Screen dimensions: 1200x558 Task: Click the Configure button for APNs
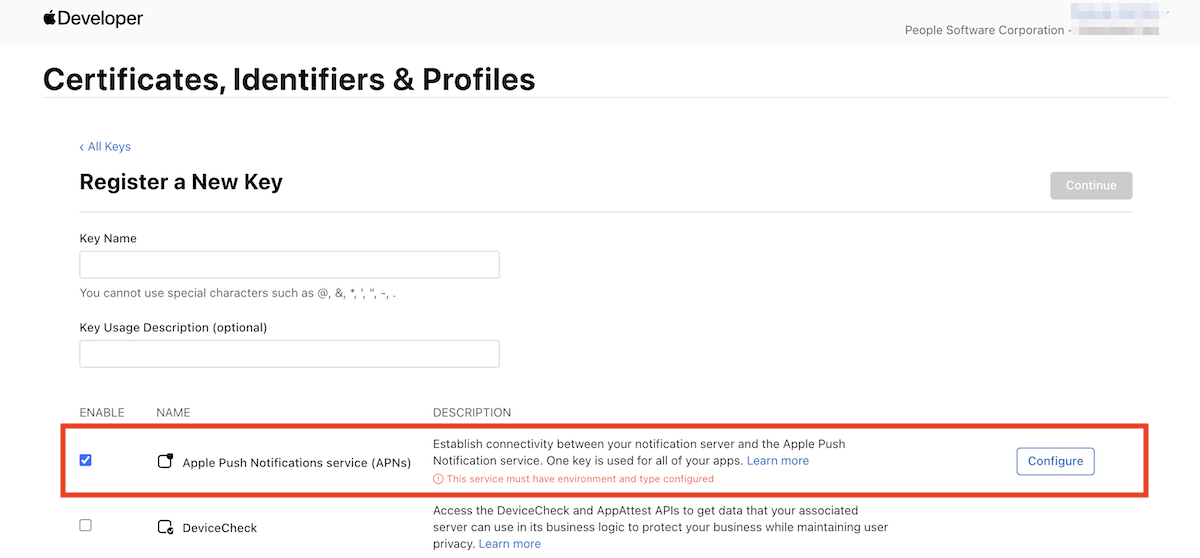click(1056, 461)
